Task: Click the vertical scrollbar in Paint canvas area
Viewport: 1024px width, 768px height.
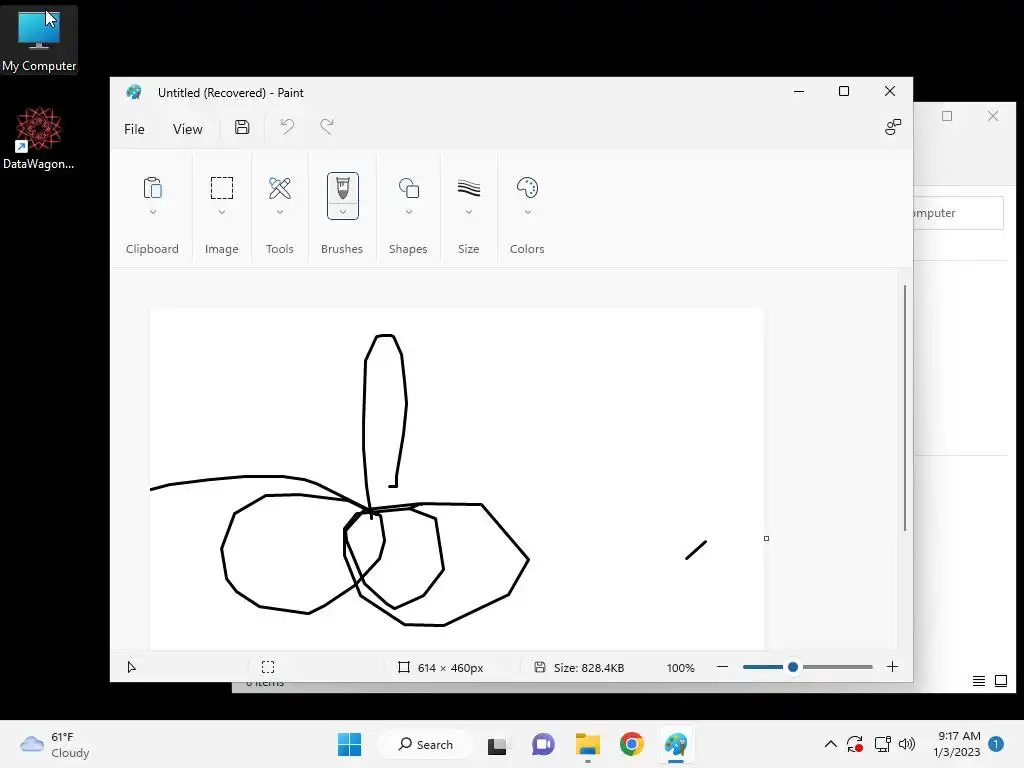Action: 904,408
